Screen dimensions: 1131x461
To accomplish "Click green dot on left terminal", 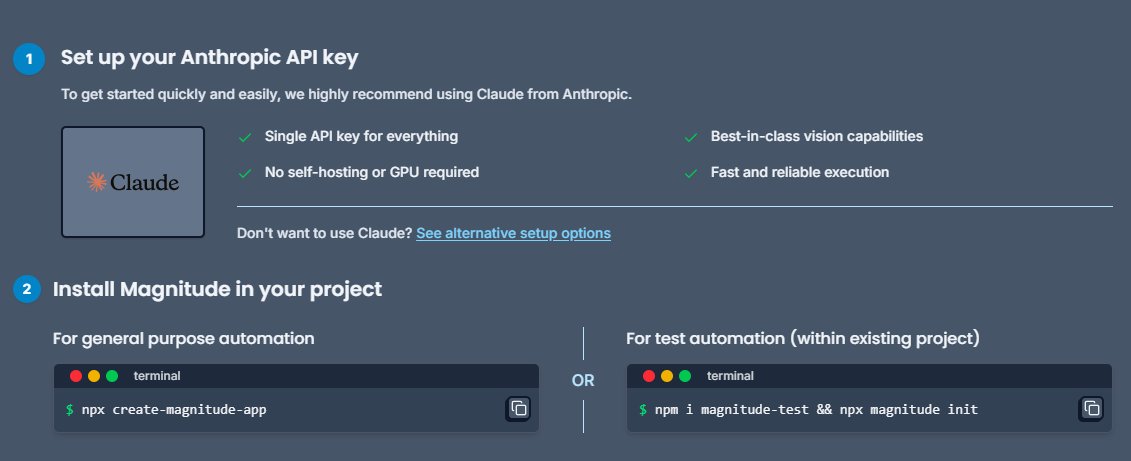I will tap(112, 376).
